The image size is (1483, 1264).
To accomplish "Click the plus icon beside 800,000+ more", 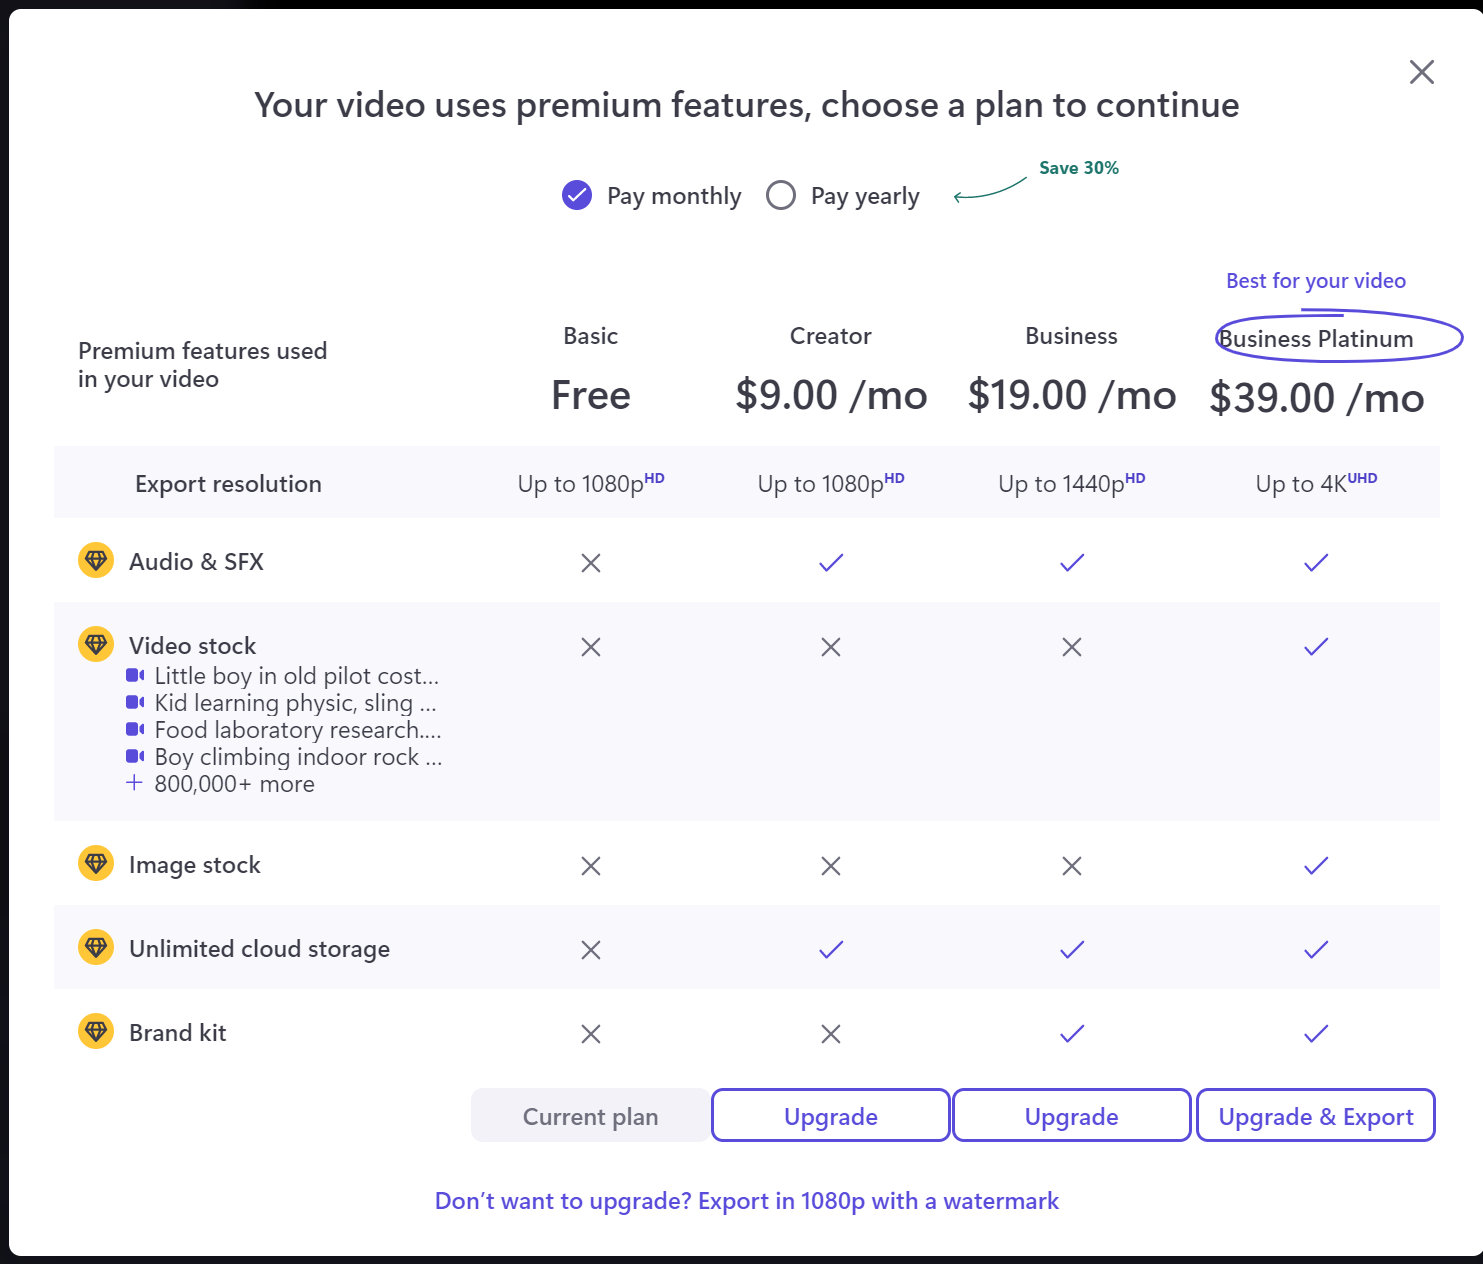I will pos(134,783).
